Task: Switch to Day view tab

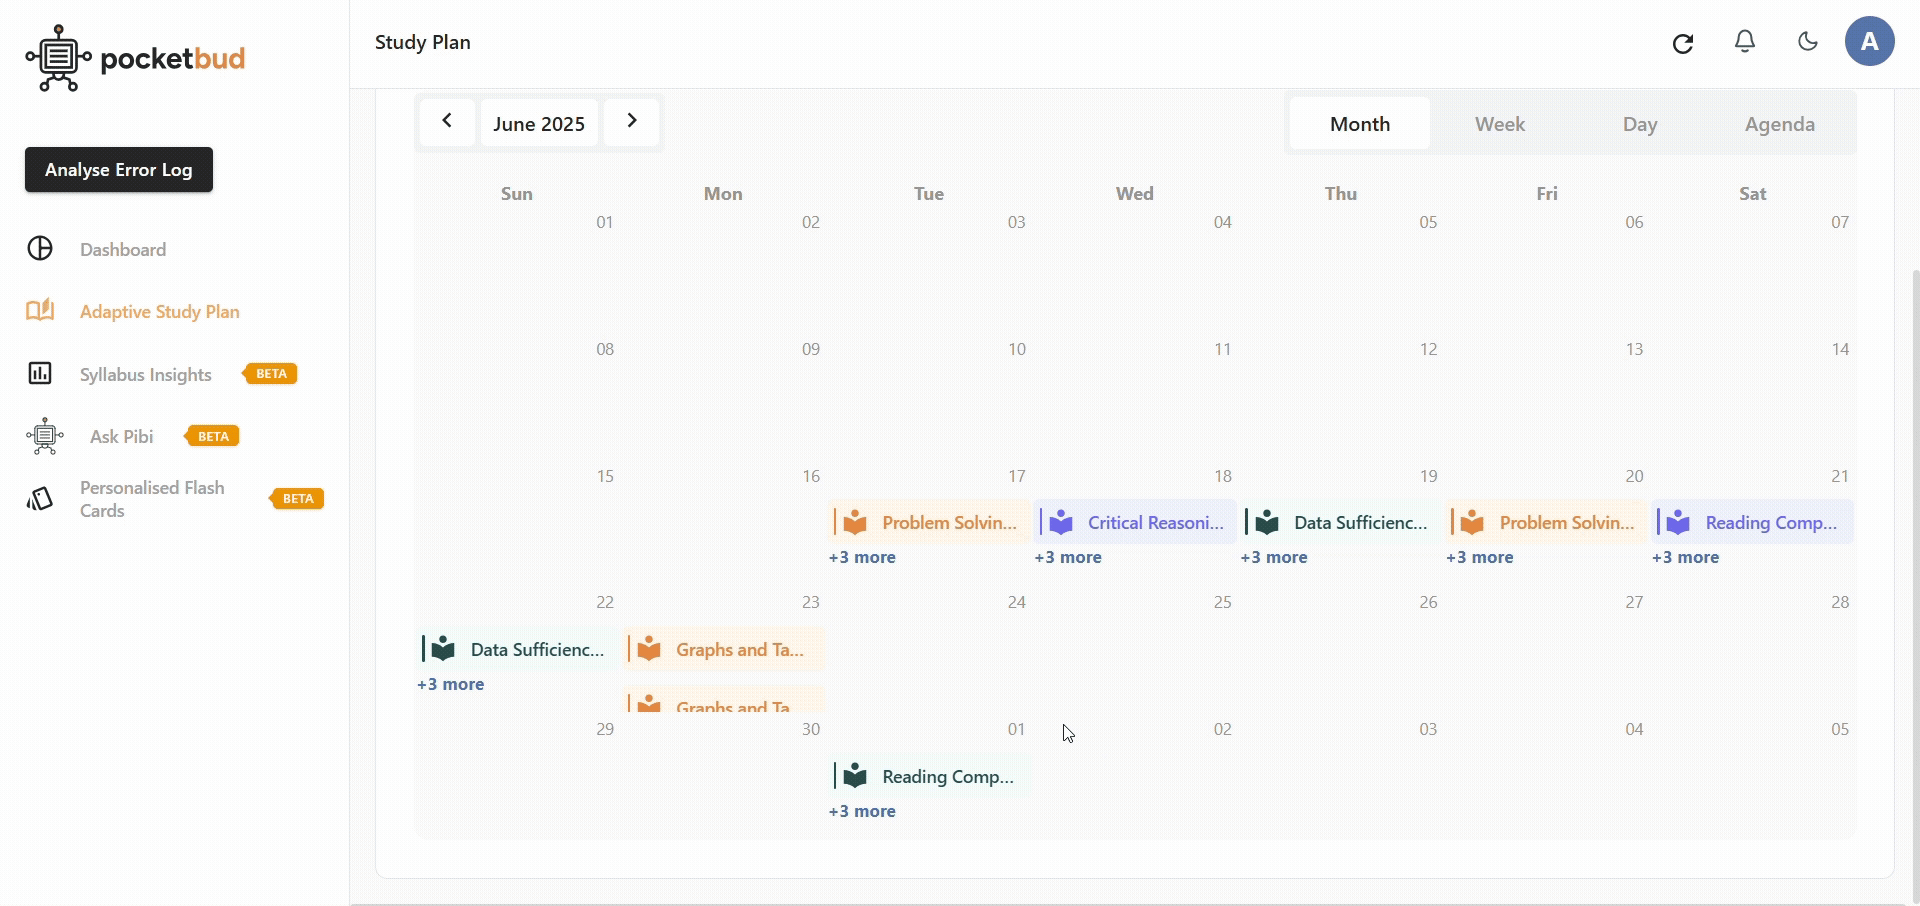Action: (1639, 124)
